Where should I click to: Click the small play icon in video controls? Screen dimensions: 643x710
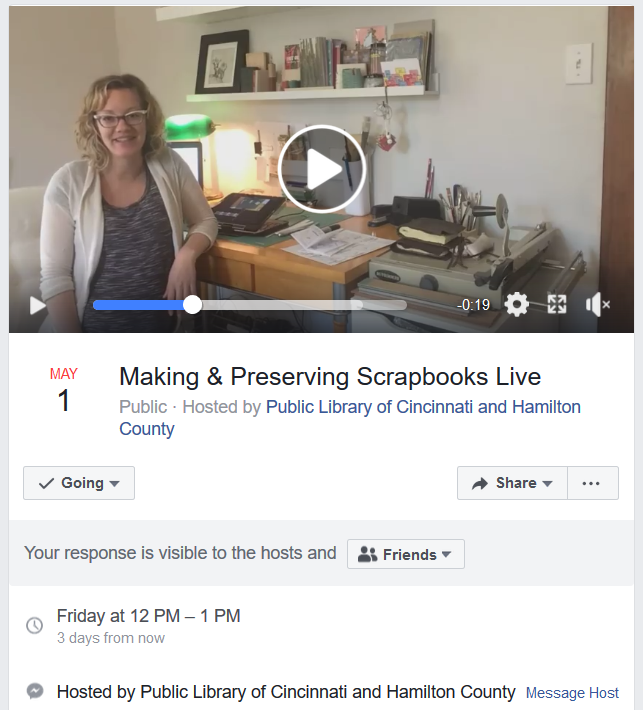click(x=38, y=305)
